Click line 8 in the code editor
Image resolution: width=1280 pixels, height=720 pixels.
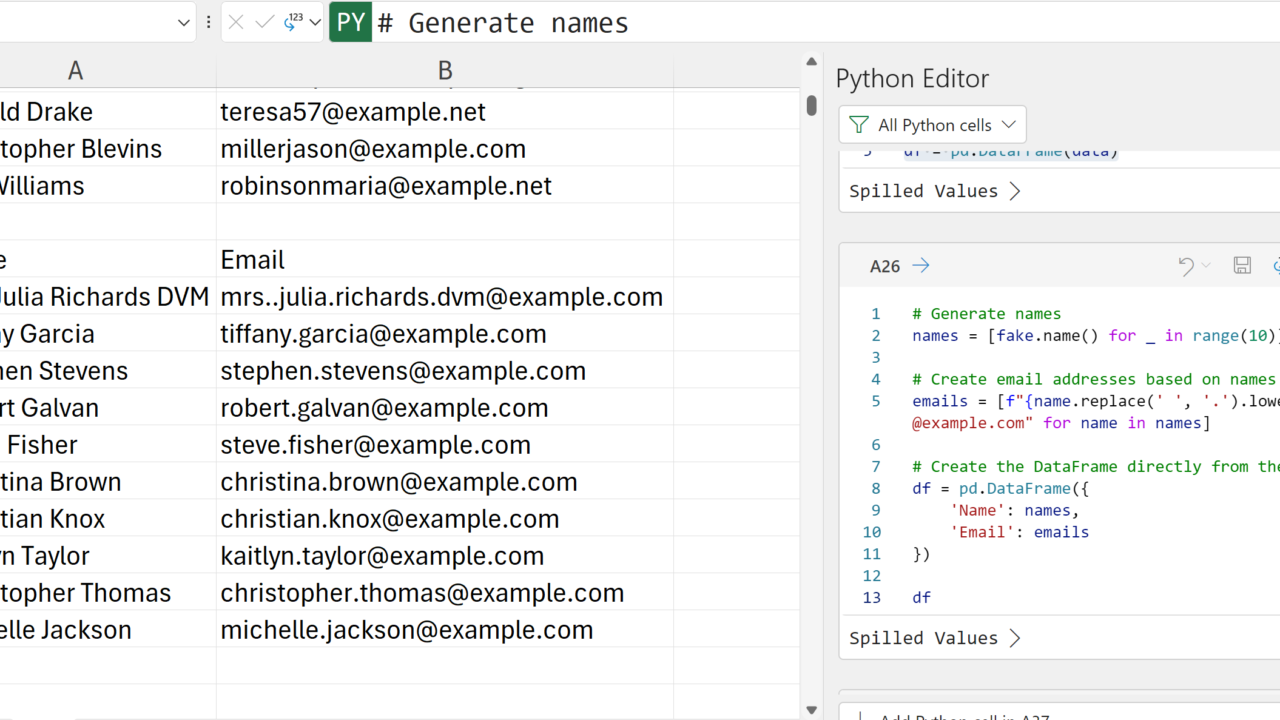(x=1000, y=488)
